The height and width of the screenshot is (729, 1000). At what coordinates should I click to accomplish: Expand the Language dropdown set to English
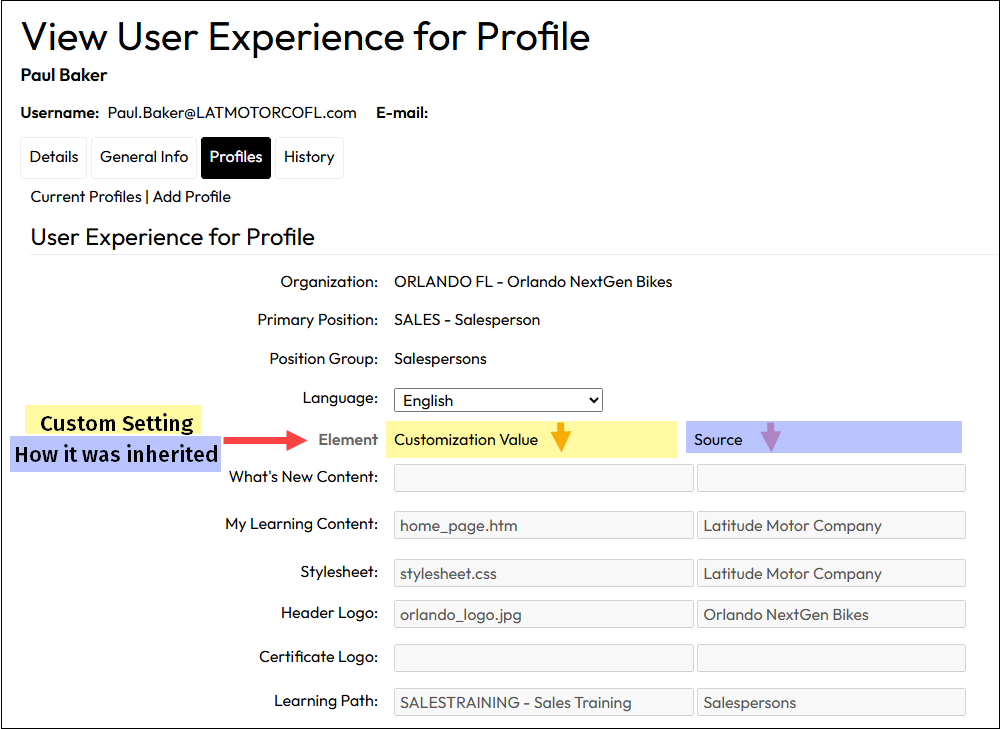point(498,400)
